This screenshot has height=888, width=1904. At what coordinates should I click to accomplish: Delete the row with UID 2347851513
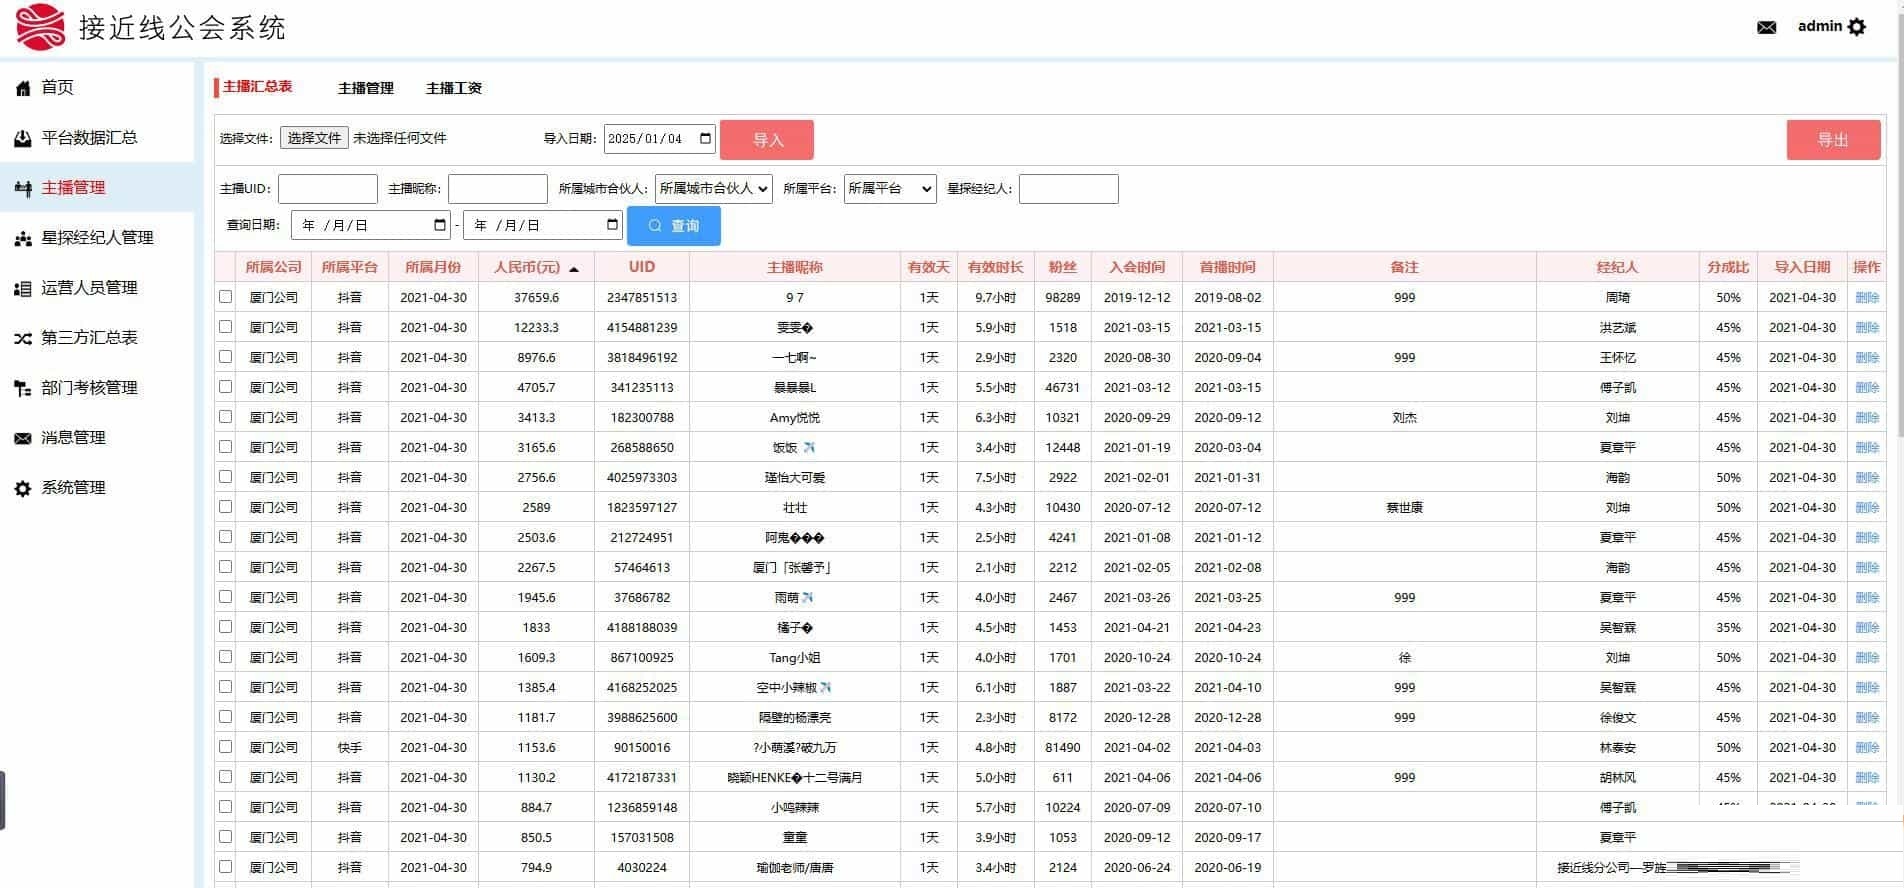coord(1866,297)
